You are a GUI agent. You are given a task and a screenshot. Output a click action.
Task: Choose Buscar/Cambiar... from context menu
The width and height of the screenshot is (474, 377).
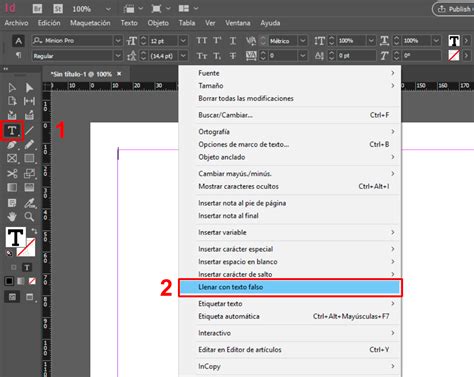coord(290,115)
